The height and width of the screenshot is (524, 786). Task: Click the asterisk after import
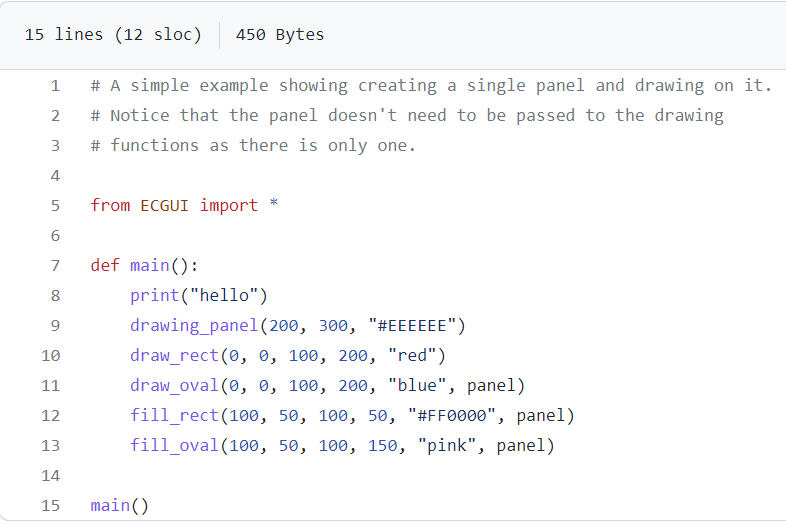[x=274, y=204]
